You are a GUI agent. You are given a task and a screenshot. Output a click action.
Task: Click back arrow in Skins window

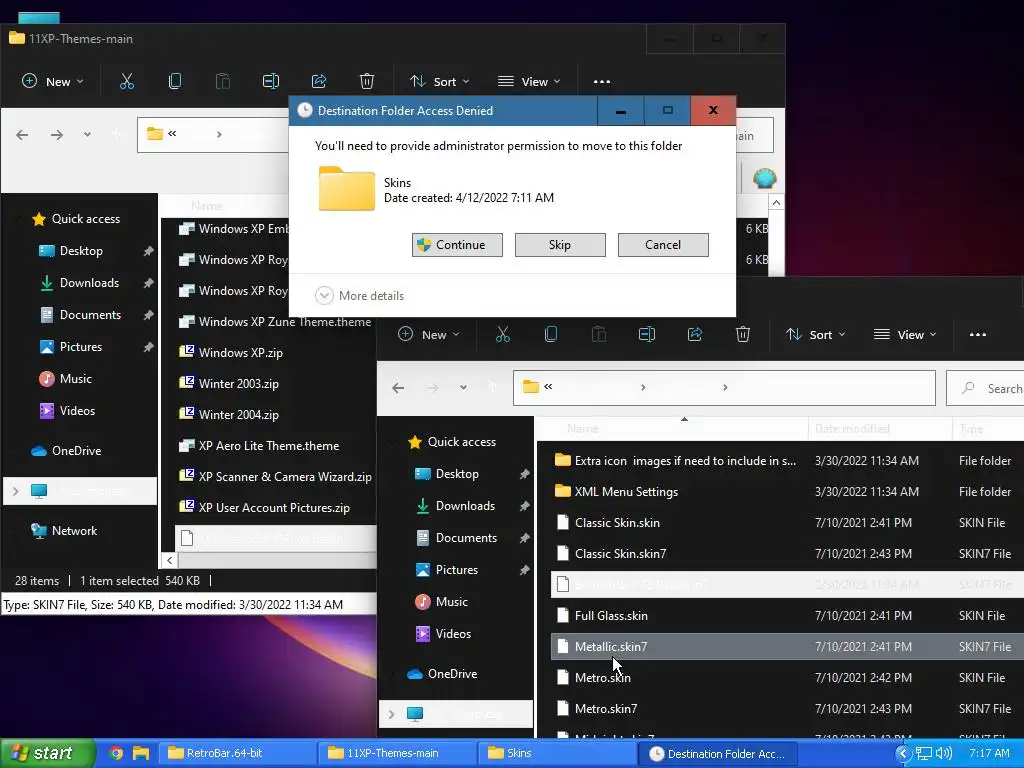tap(398, 388)
